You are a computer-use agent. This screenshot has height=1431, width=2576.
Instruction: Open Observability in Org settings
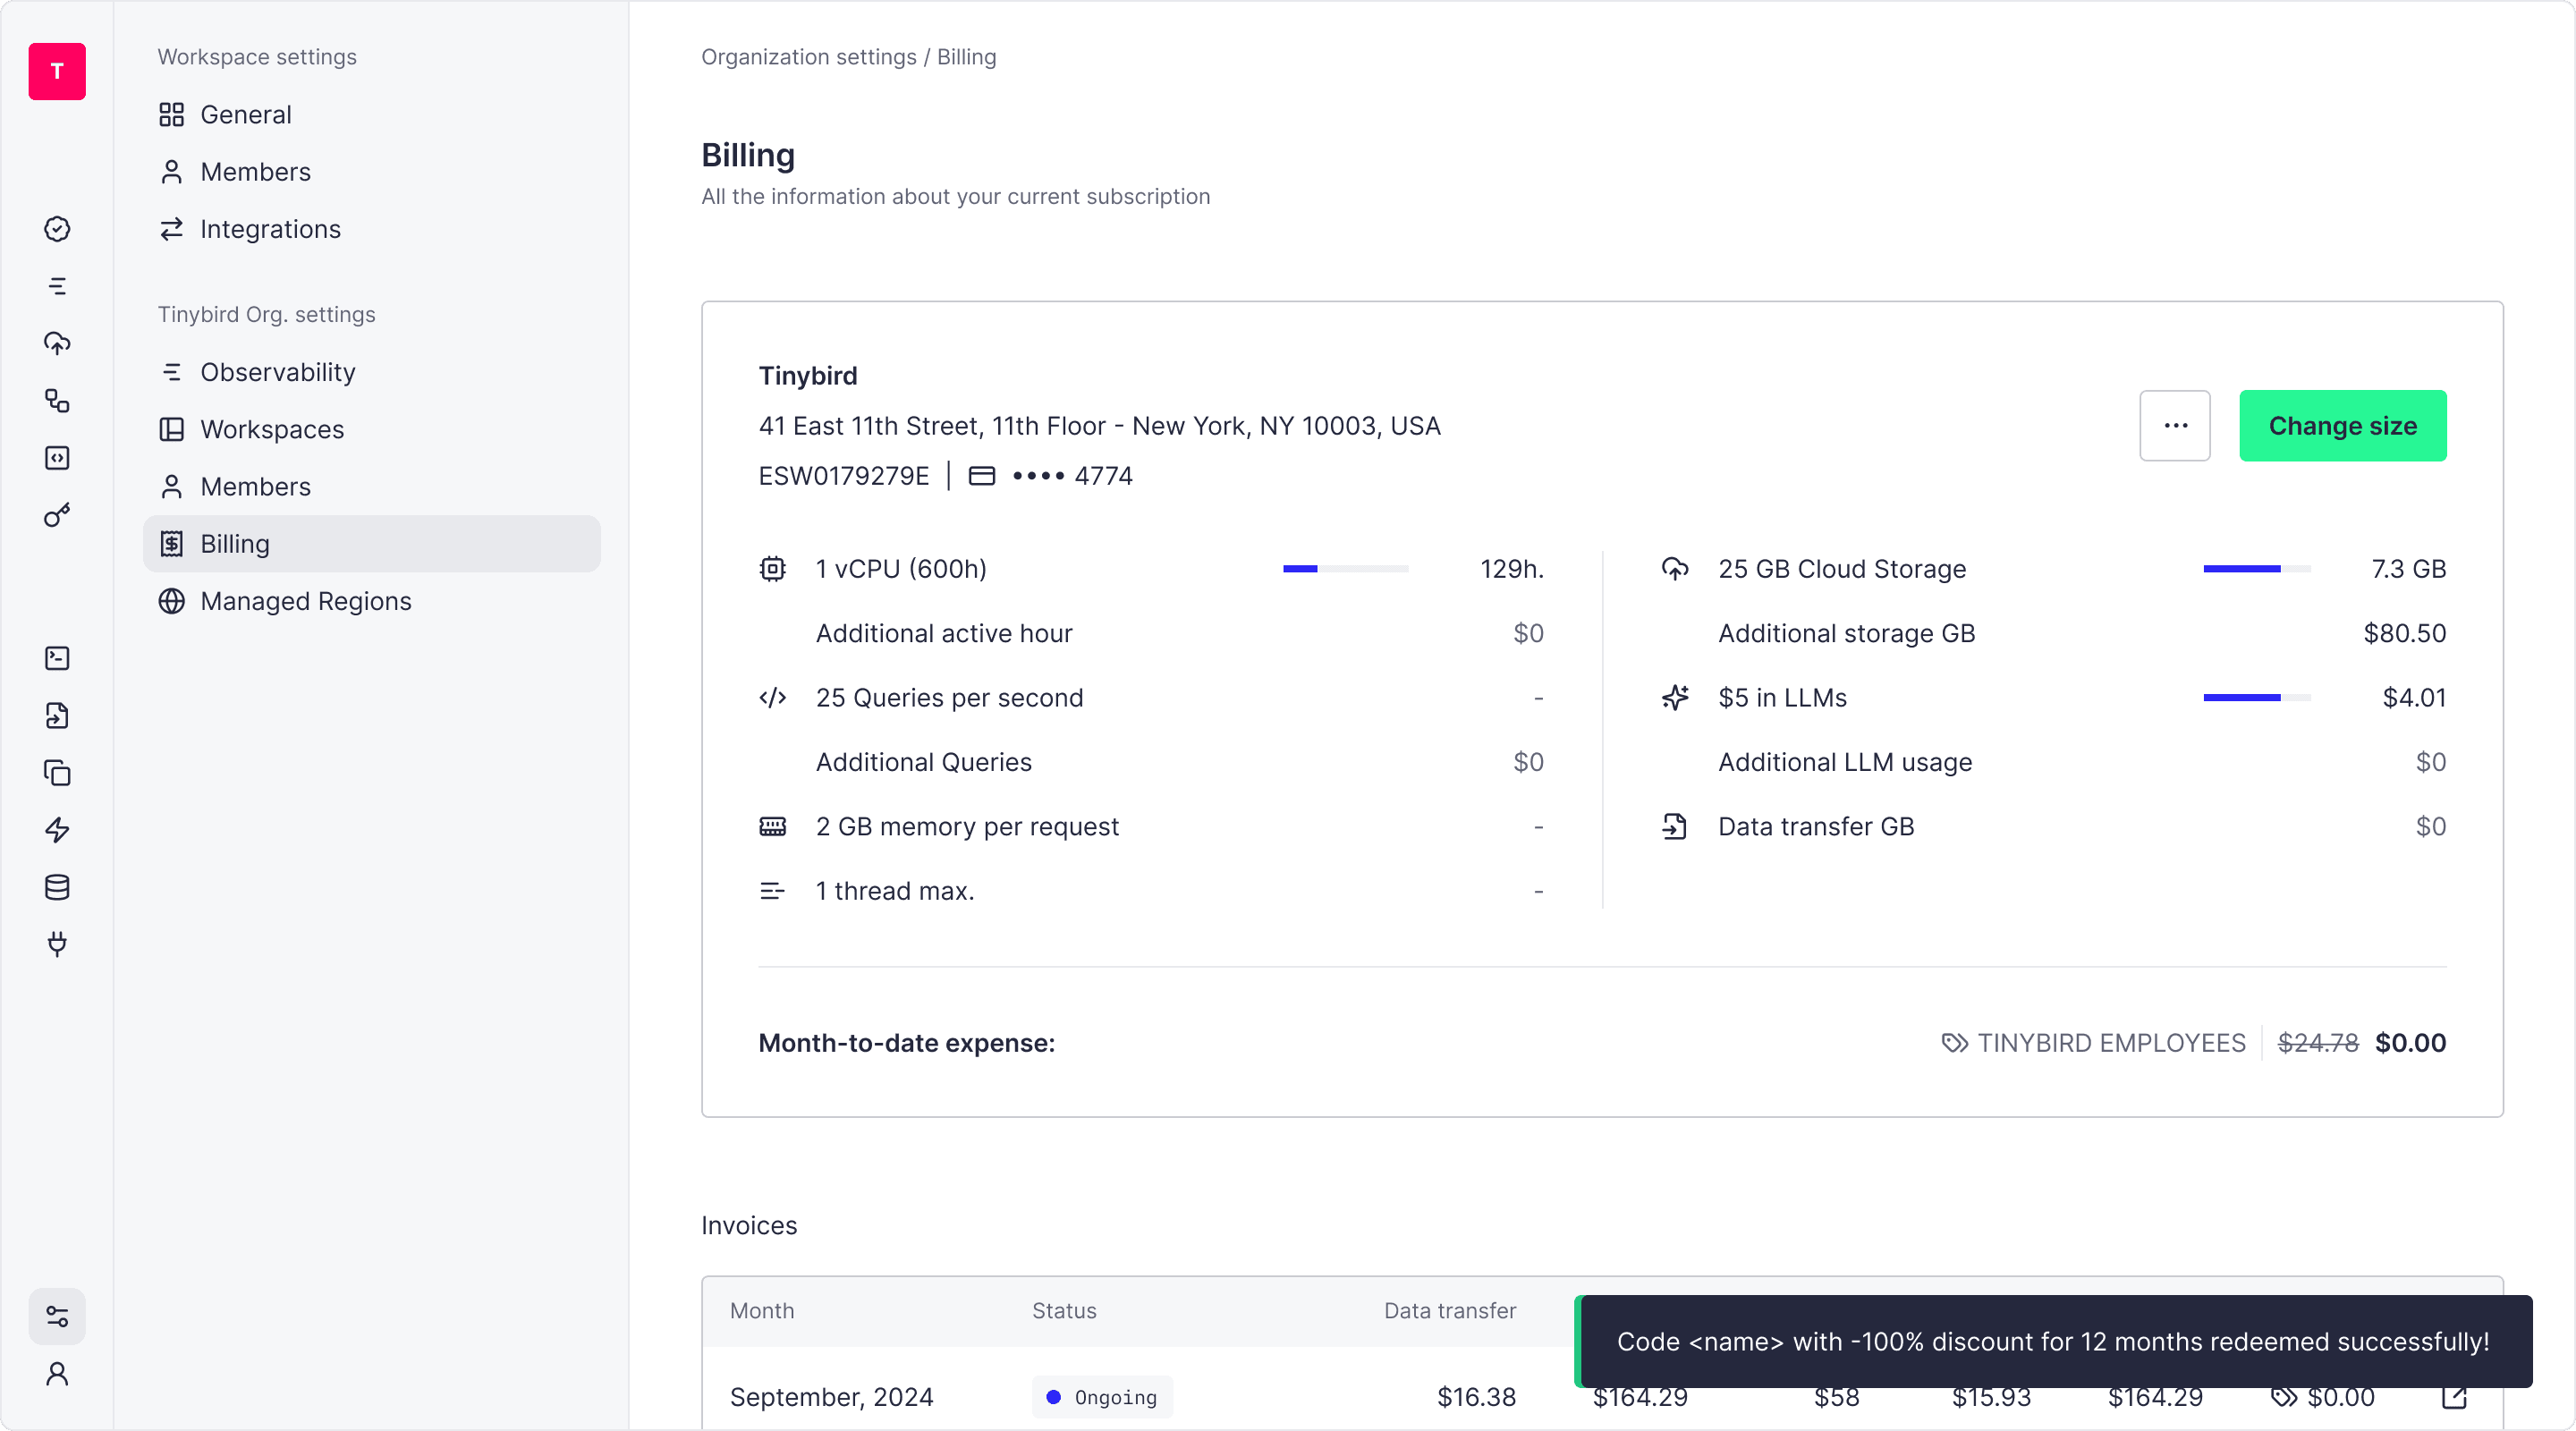point(277,372)
